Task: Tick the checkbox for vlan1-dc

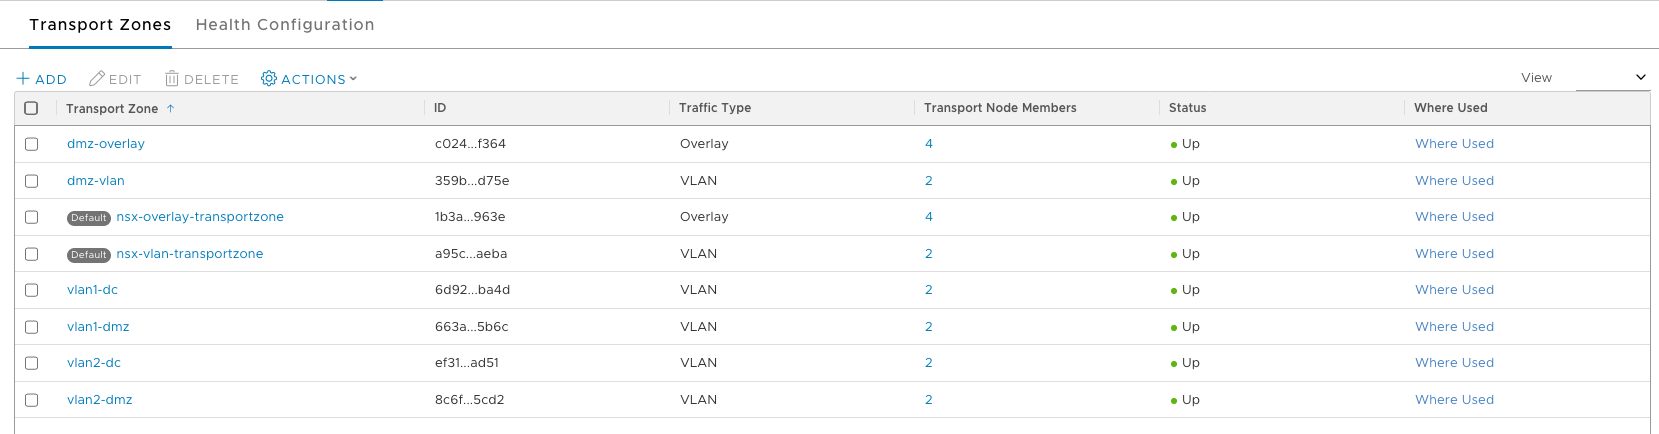Action: (31, 290)
